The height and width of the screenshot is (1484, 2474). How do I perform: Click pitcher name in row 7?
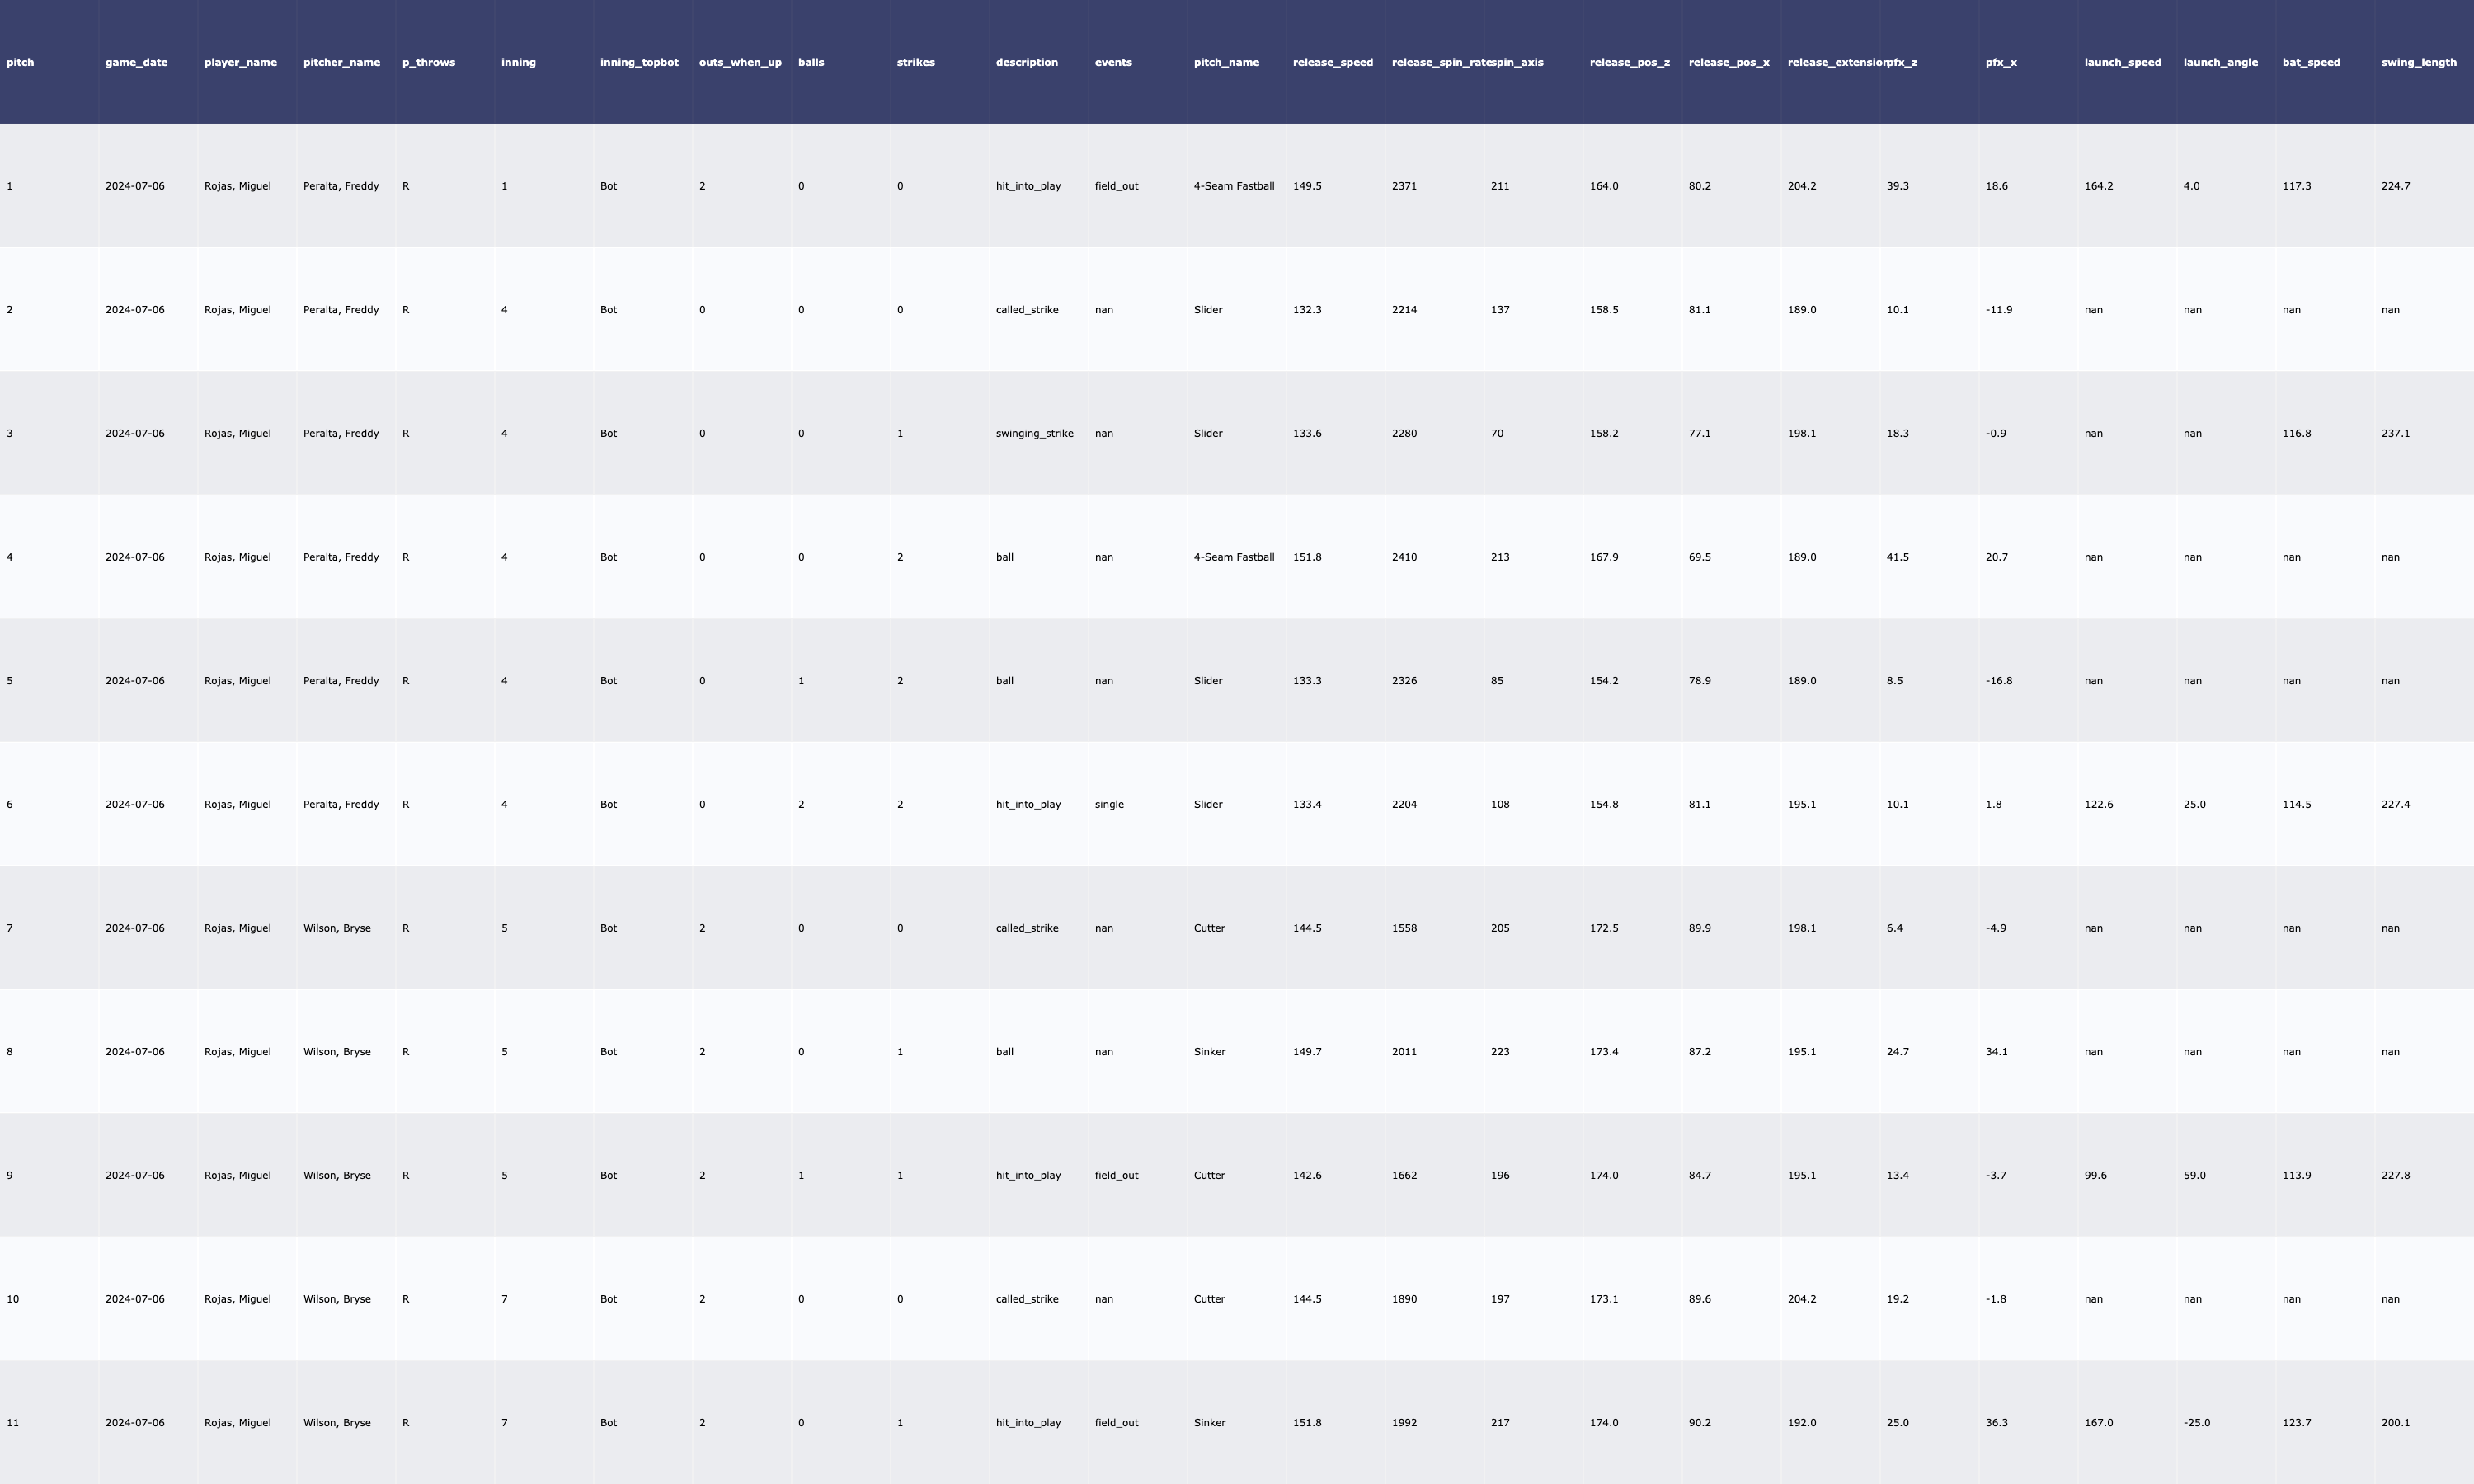point(336,928)
